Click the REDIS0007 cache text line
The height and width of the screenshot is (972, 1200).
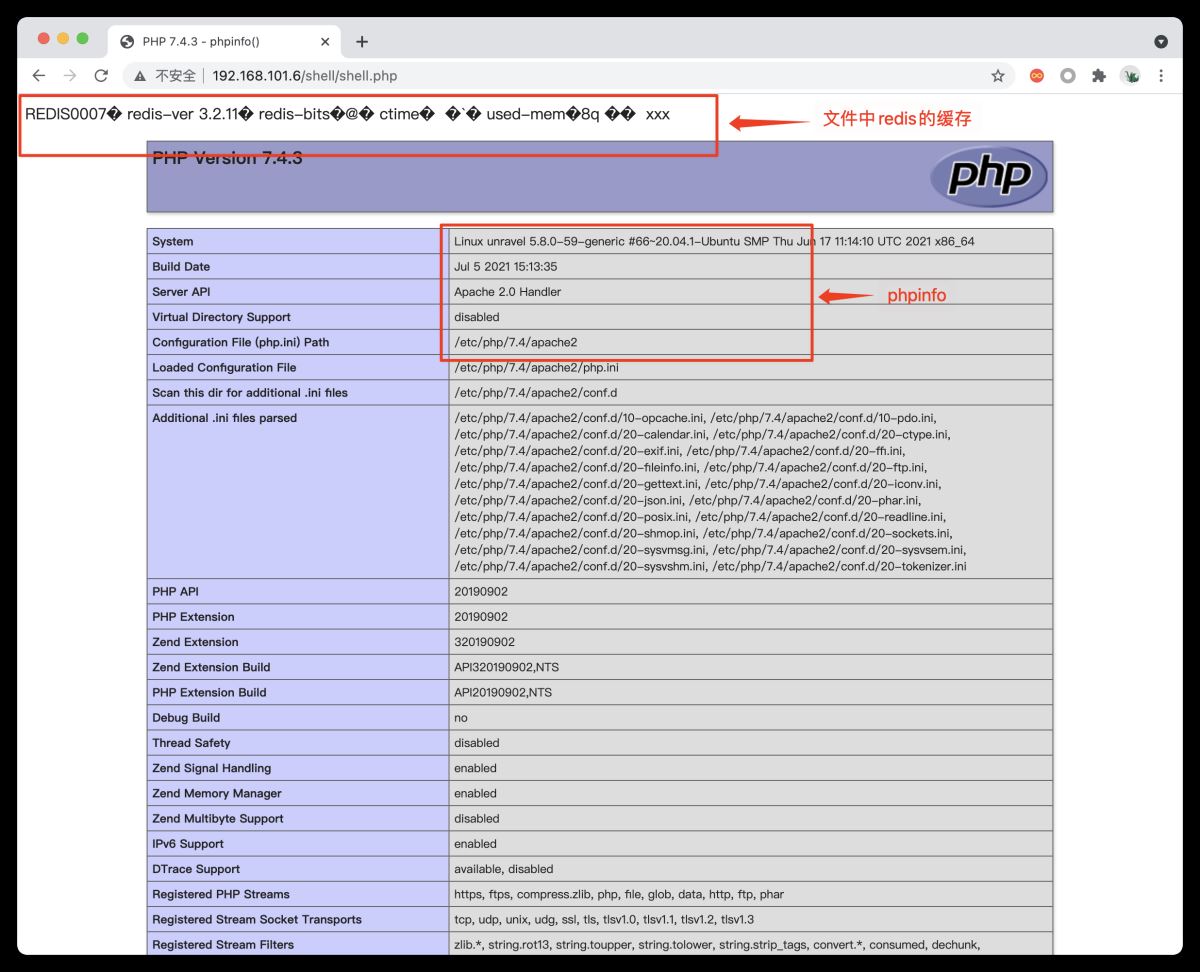(x=347, y=114)
